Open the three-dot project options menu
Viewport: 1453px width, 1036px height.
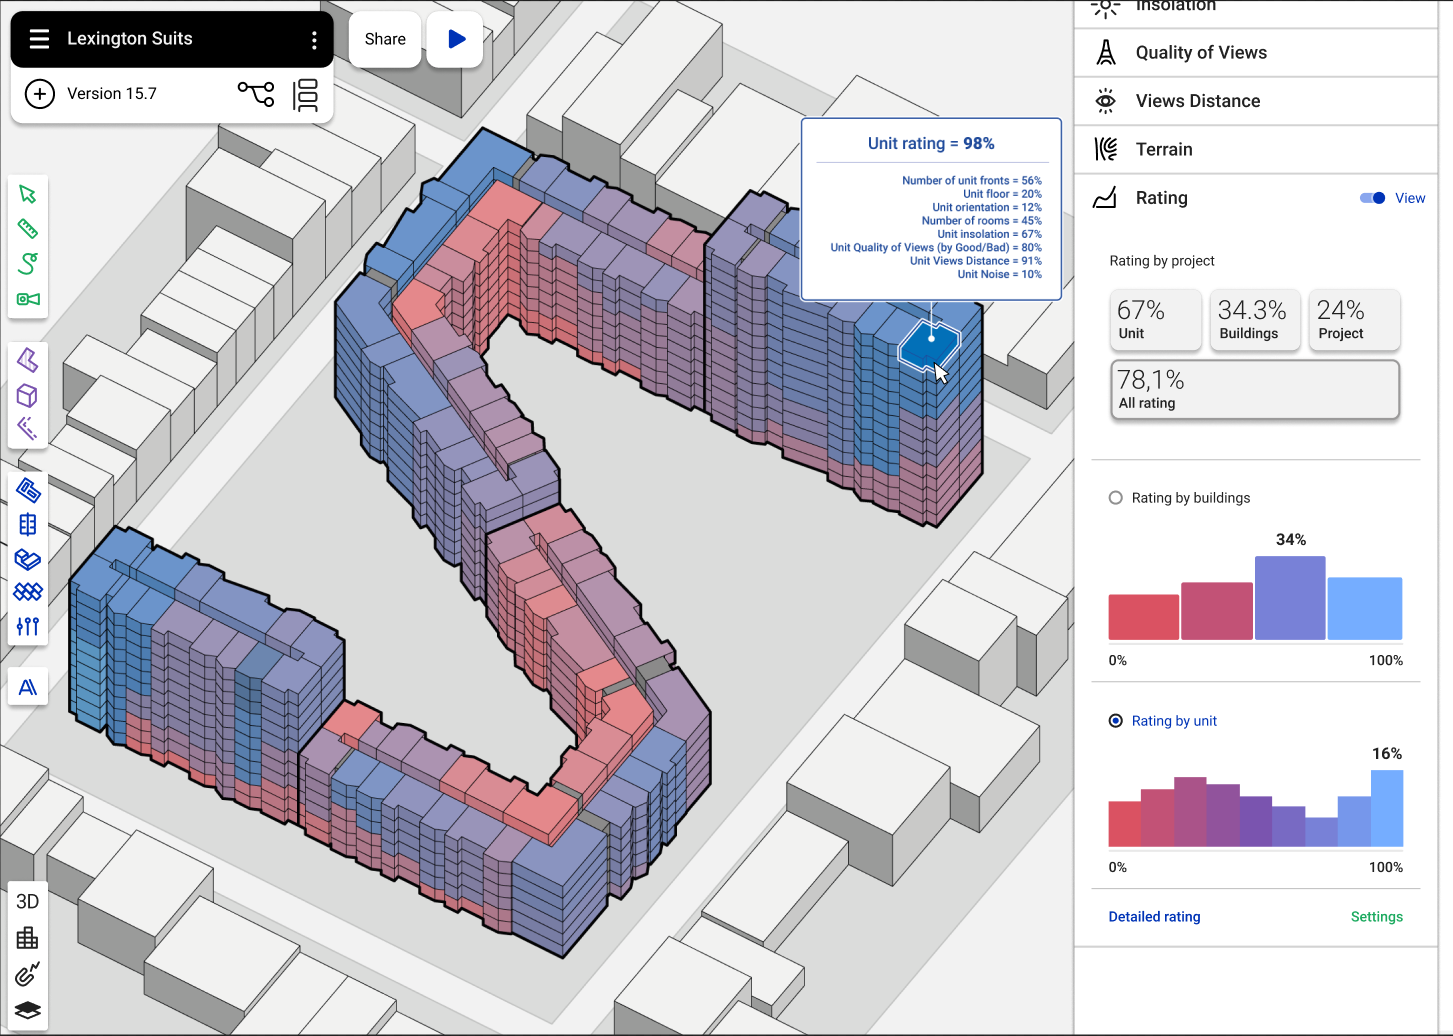[314, 40]
